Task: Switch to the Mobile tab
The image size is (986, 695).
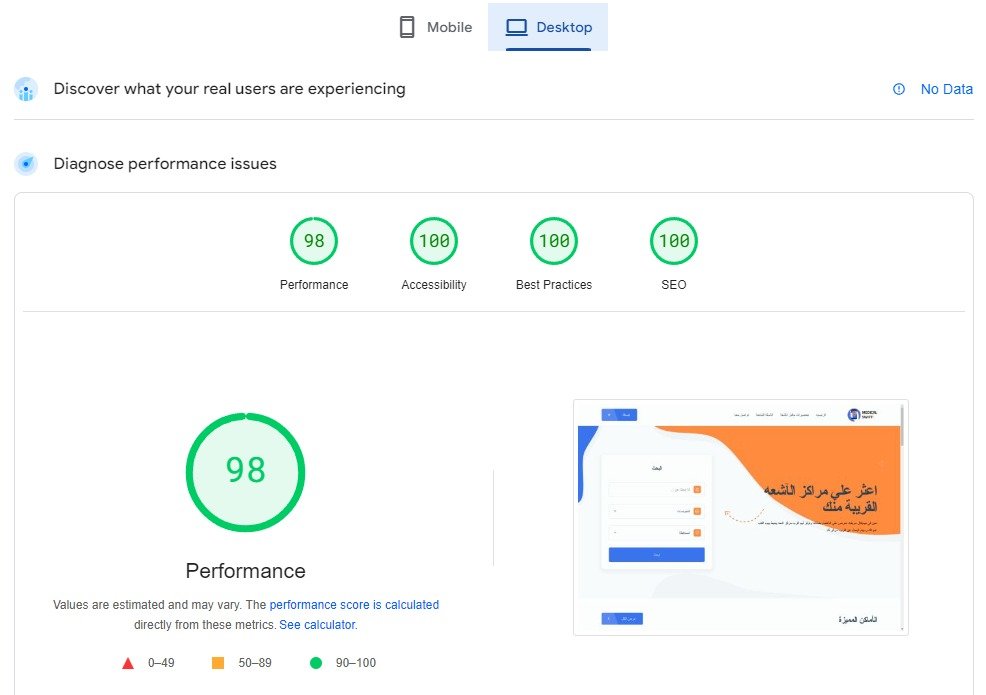Action: (x=435, y=28)
